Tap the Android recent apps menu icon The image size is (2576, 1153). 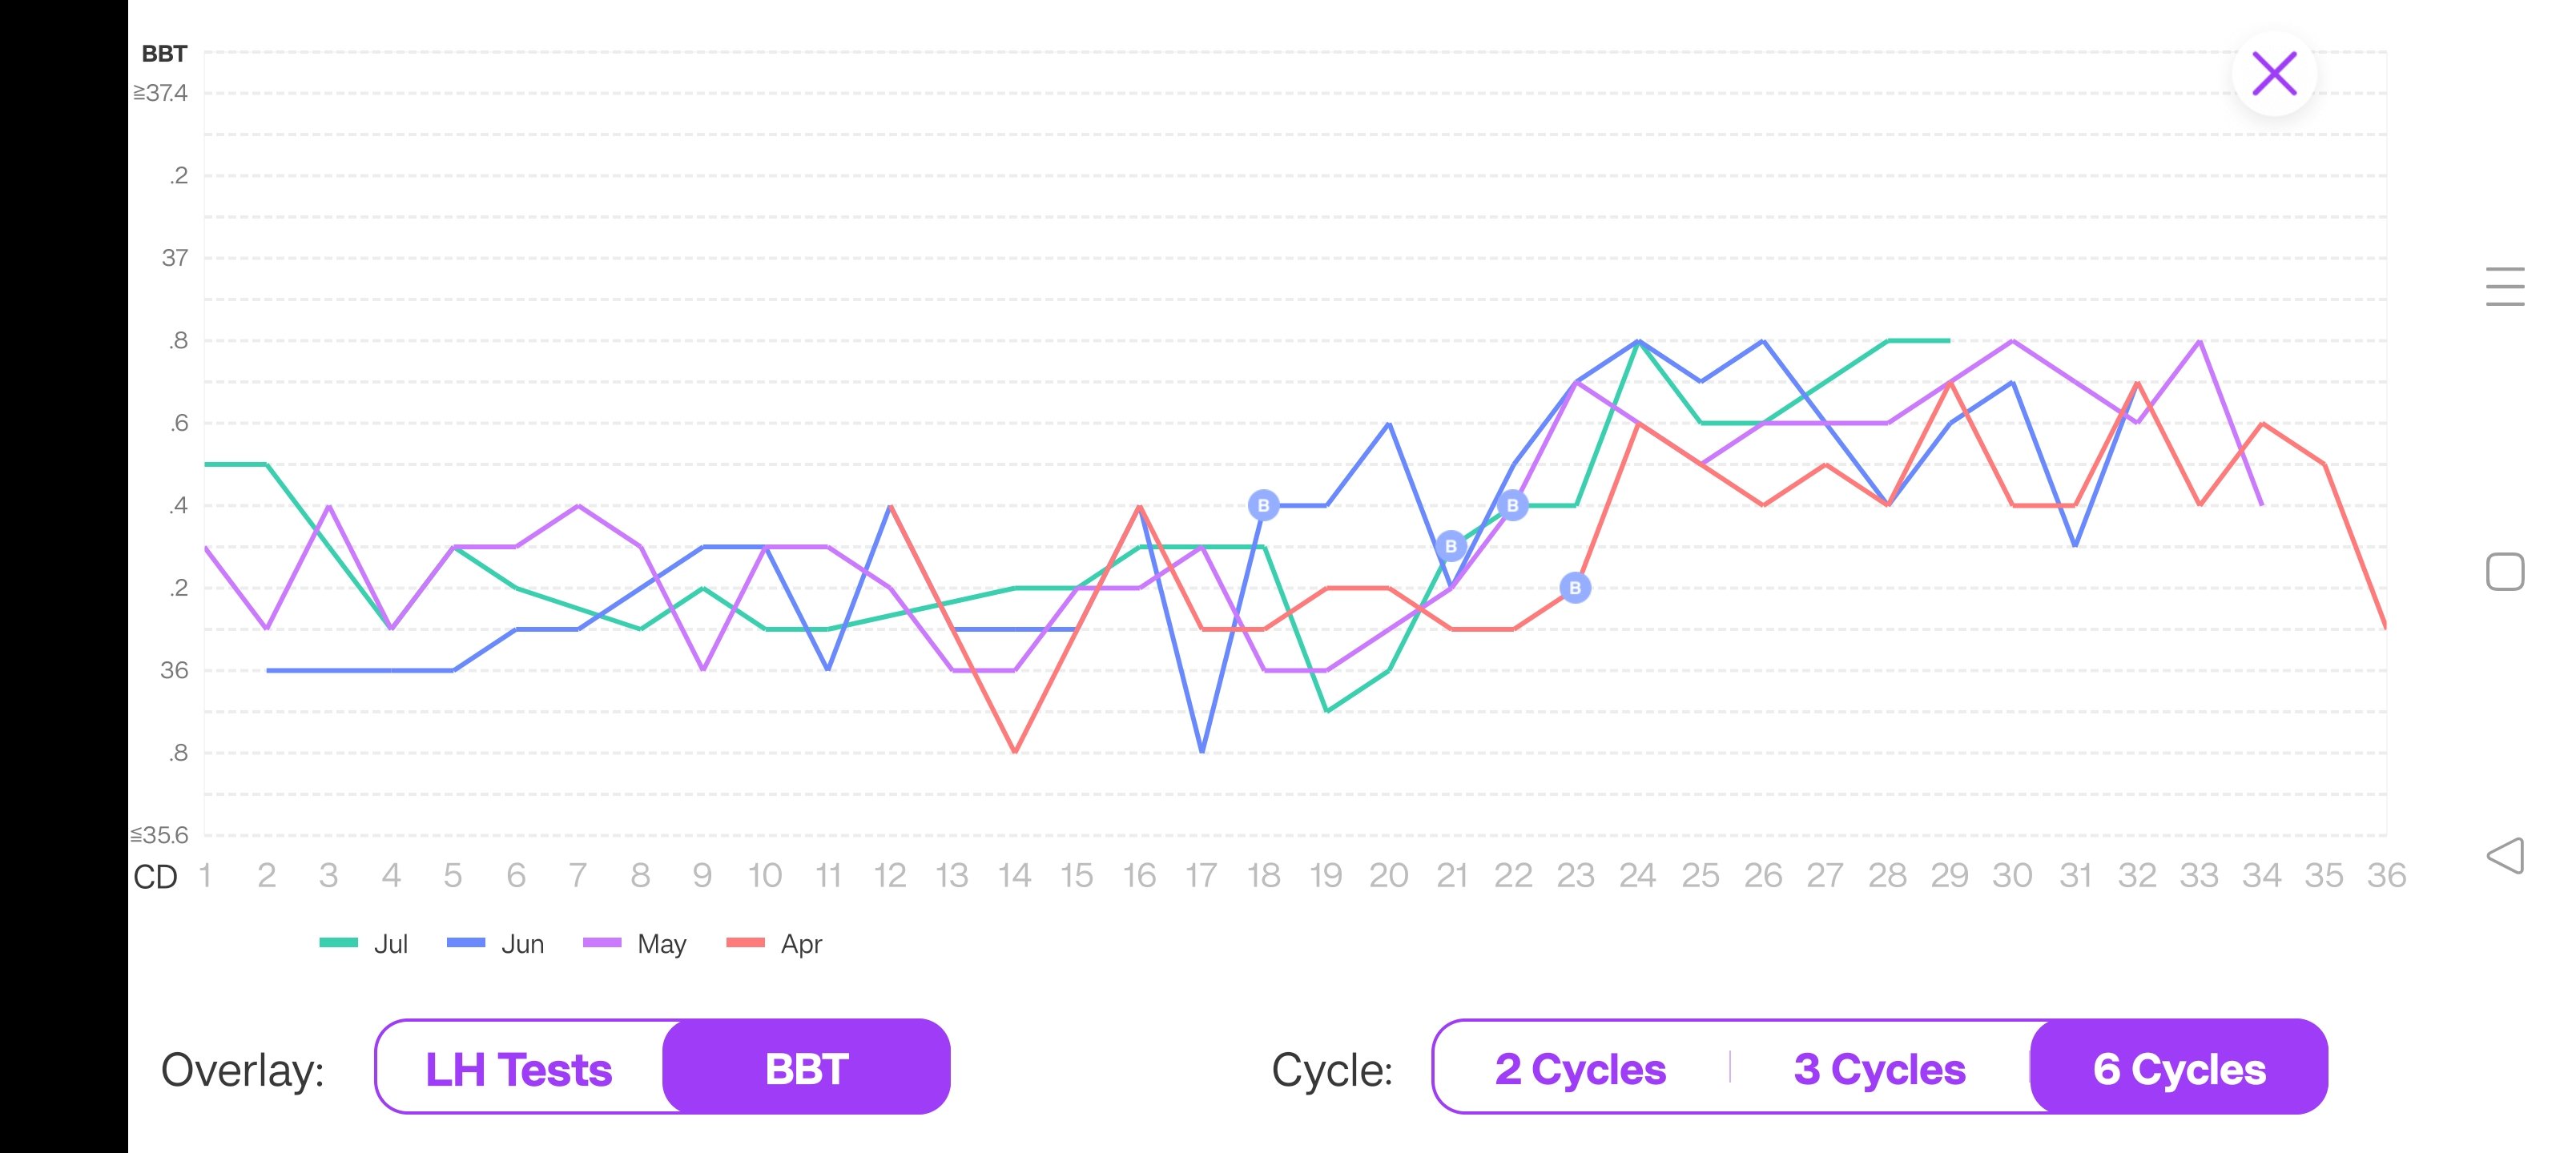click(x=2504, y=286)
